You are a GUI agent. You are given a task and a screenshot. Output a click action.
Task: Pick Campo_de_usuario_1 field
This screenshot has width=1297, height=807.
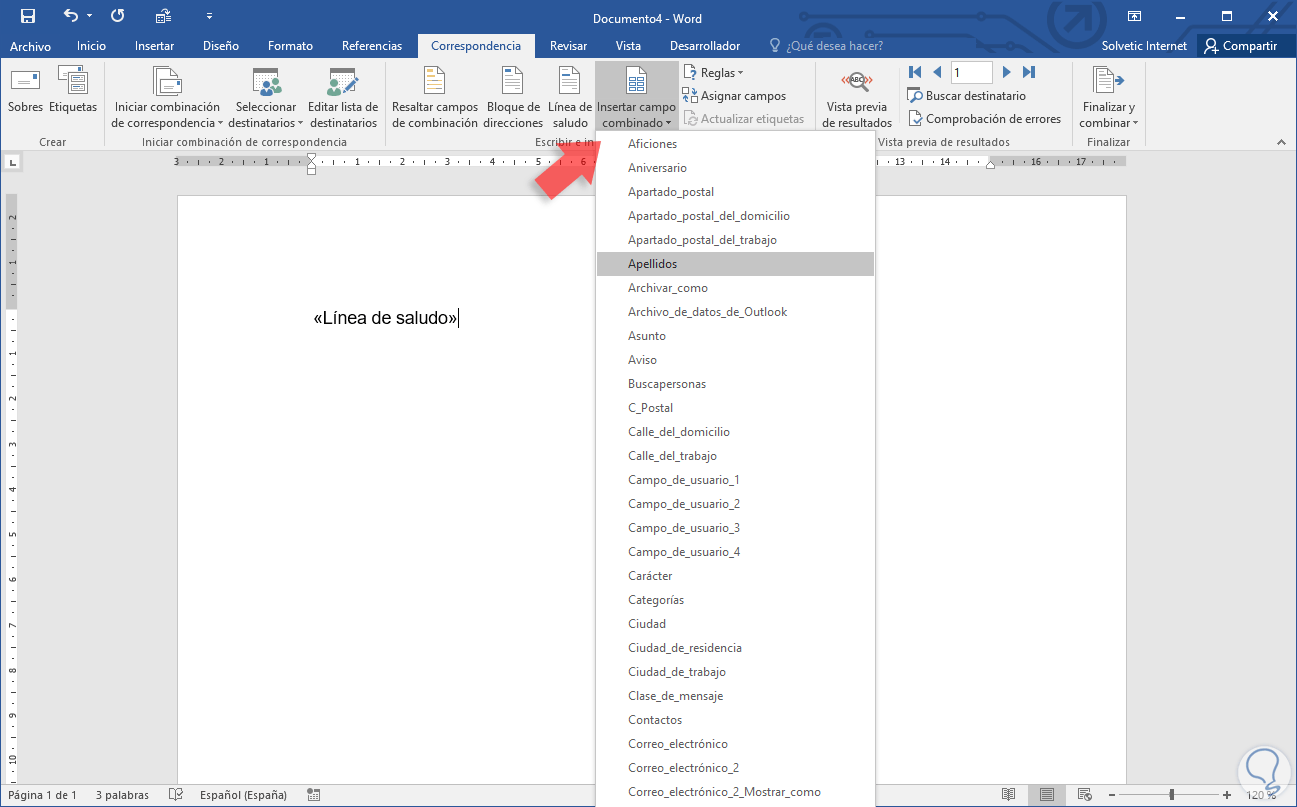click(735, 480)
